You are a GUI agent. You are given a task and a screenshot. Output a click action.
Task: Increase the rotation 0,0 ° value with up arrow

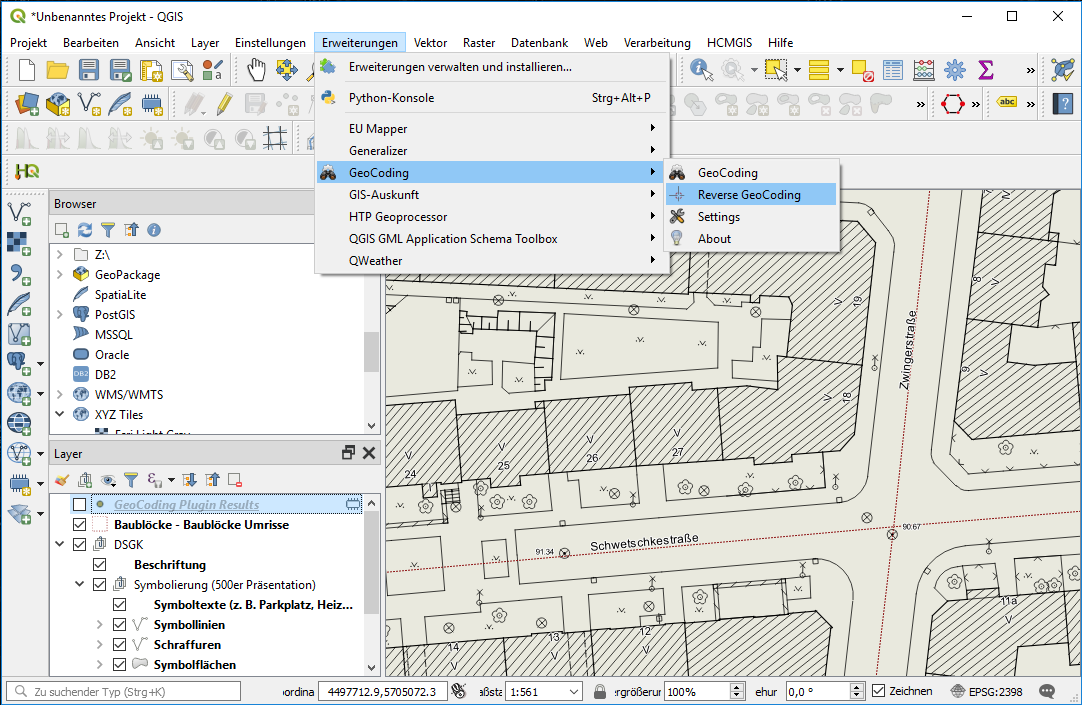click(x=857, y=687)
